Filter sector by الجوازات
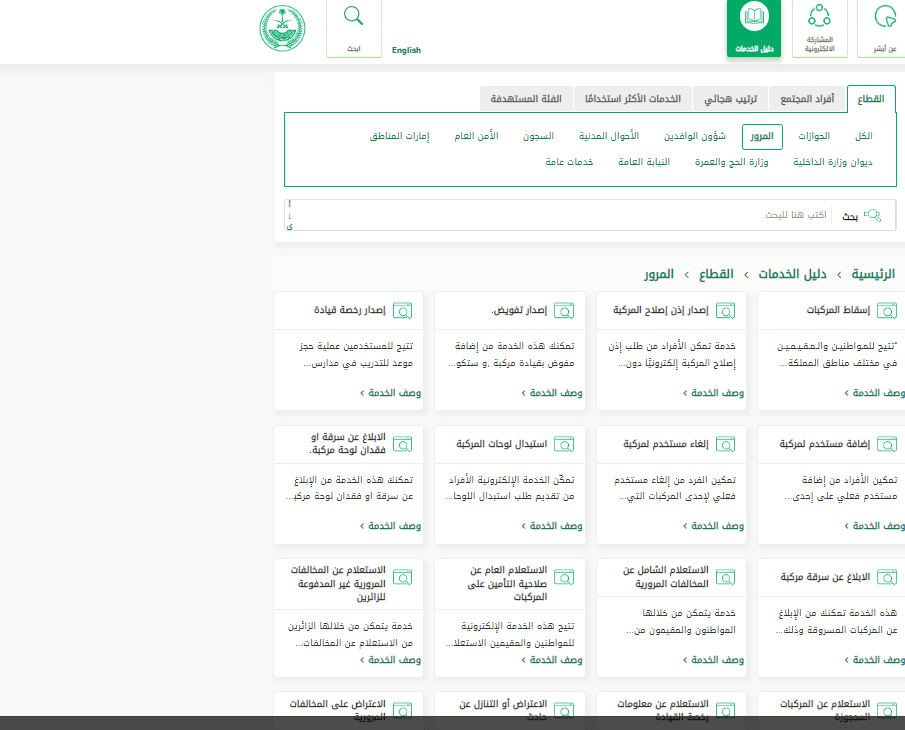Image resolution: width=905 pixels, height=730 pixels. point(814,136)
